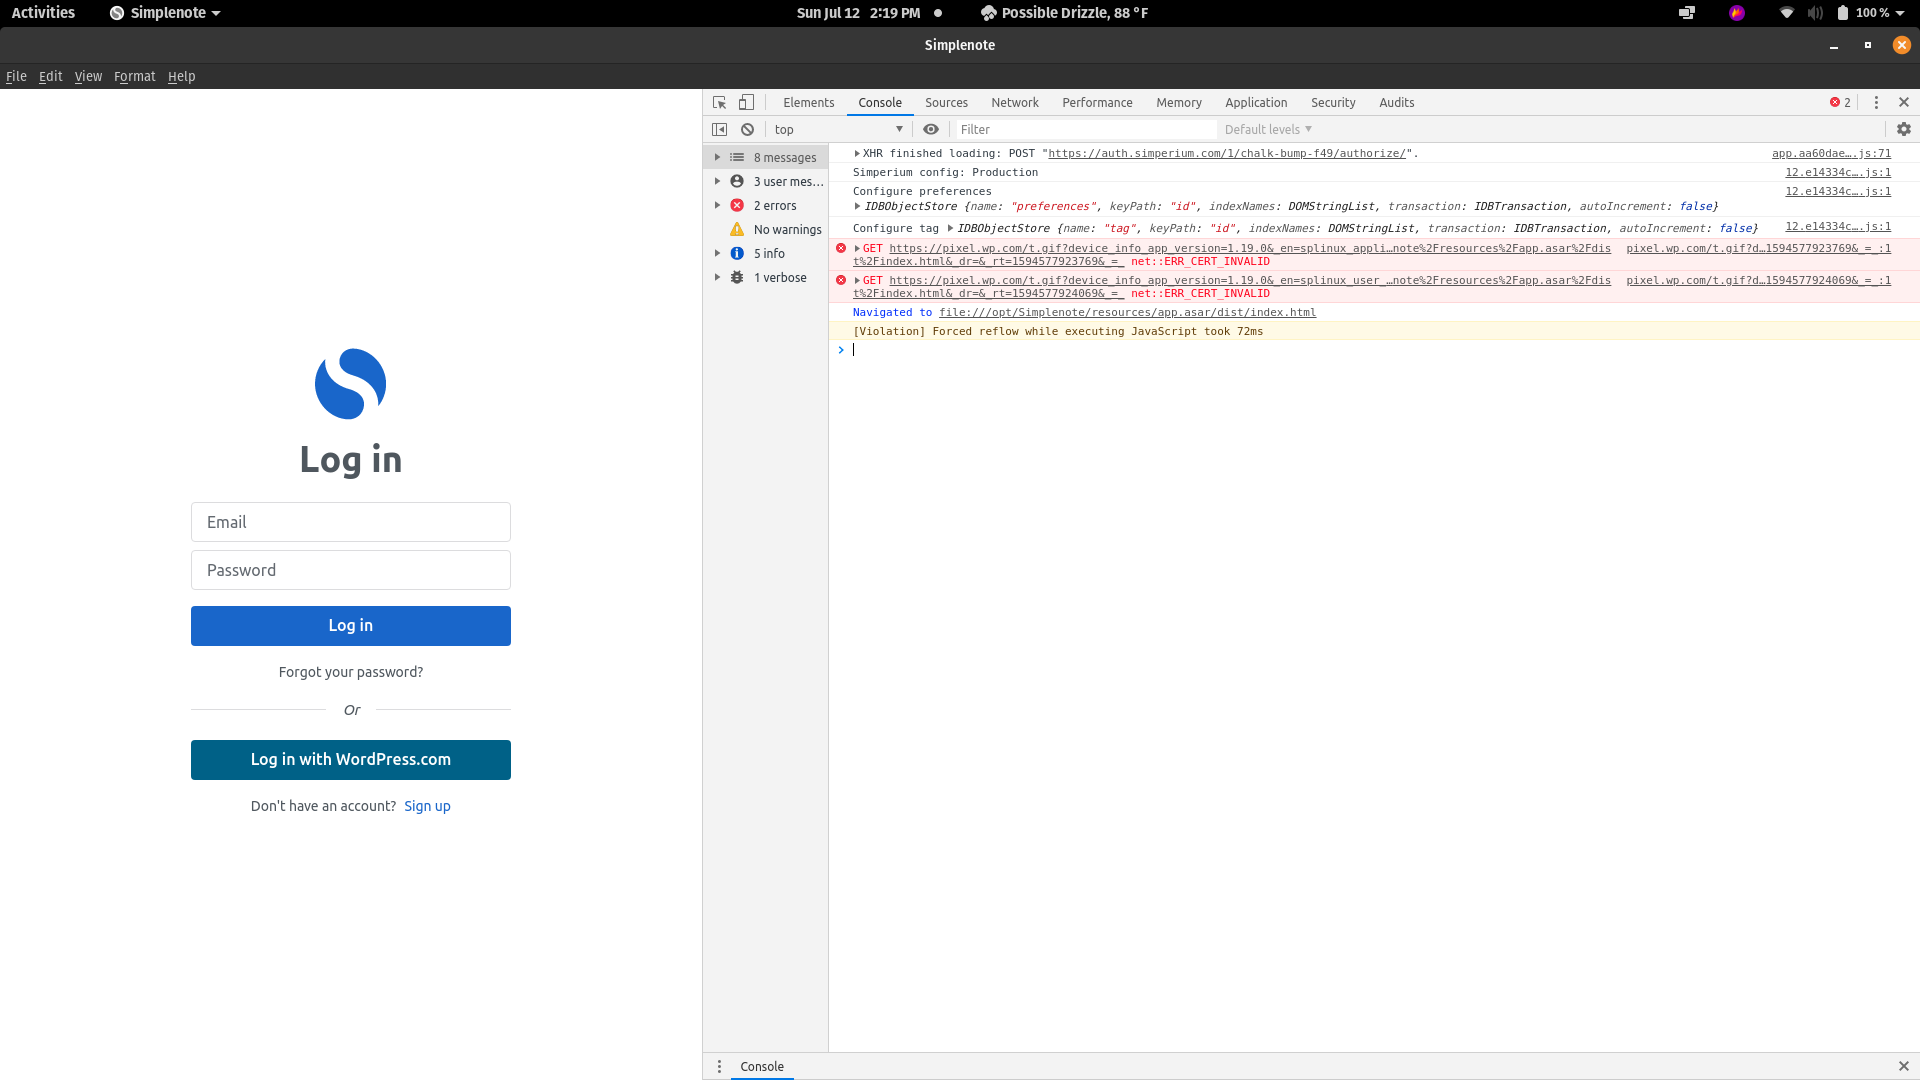The image size is (1920, 1080).
Task: Open DevTools settings gear icon
Action: click(x=1903, y=129)
